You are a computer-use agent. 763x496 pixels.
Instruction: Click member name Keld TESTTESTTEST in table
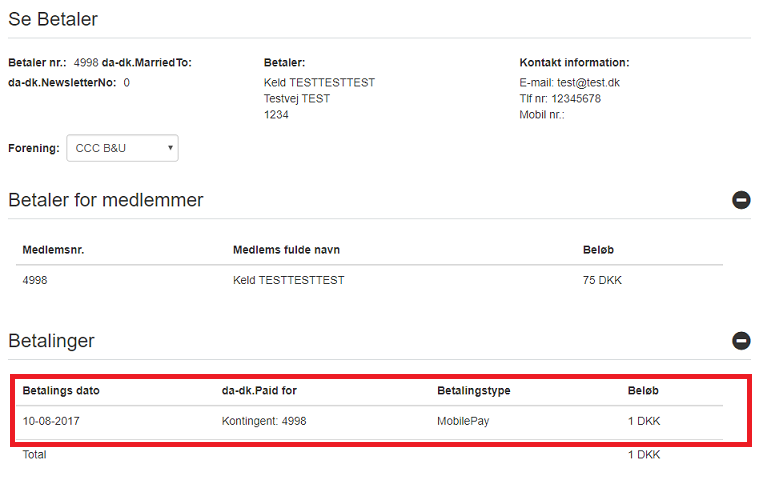coord(288,280)
